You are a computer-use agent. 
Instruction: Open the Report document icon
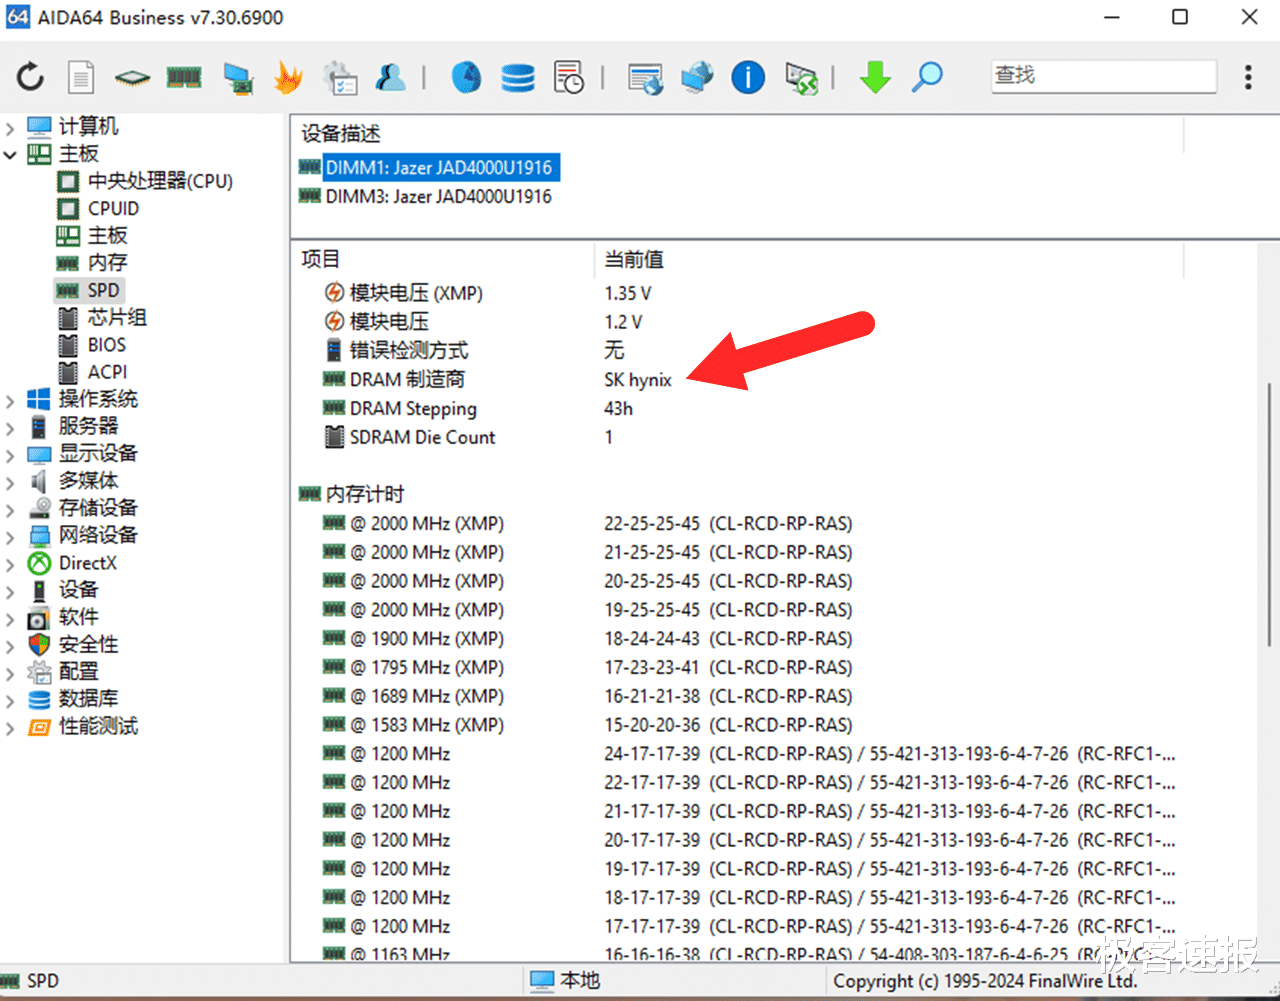click(81, 77)
